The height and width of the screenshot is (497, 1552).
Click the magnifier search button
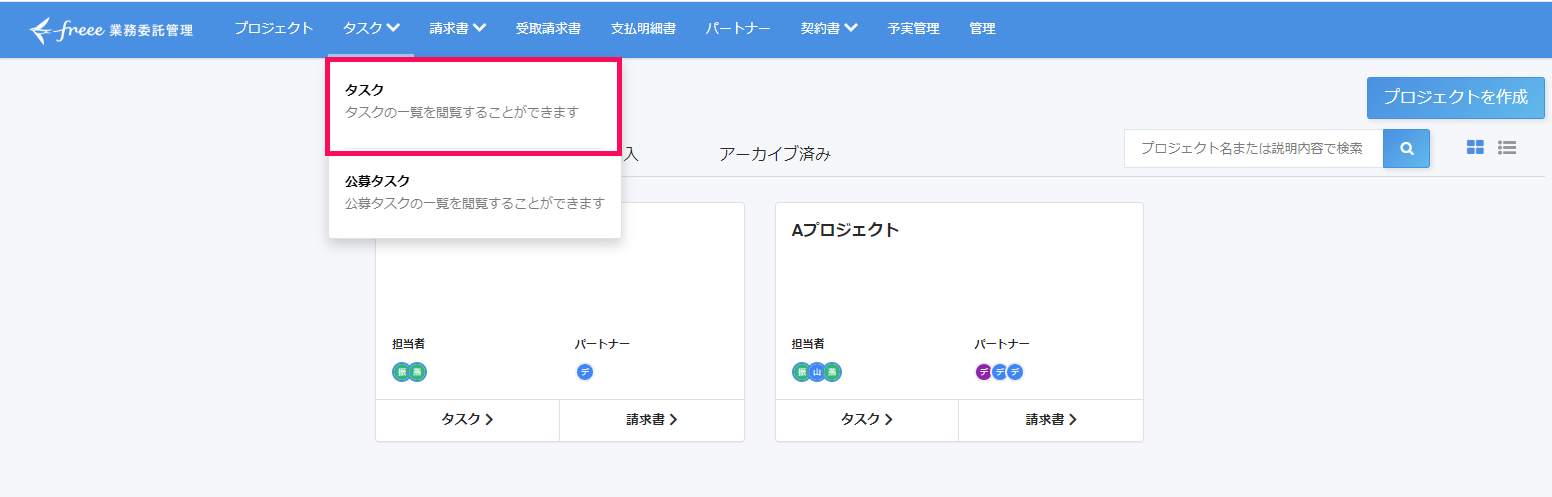[1406, 148]
